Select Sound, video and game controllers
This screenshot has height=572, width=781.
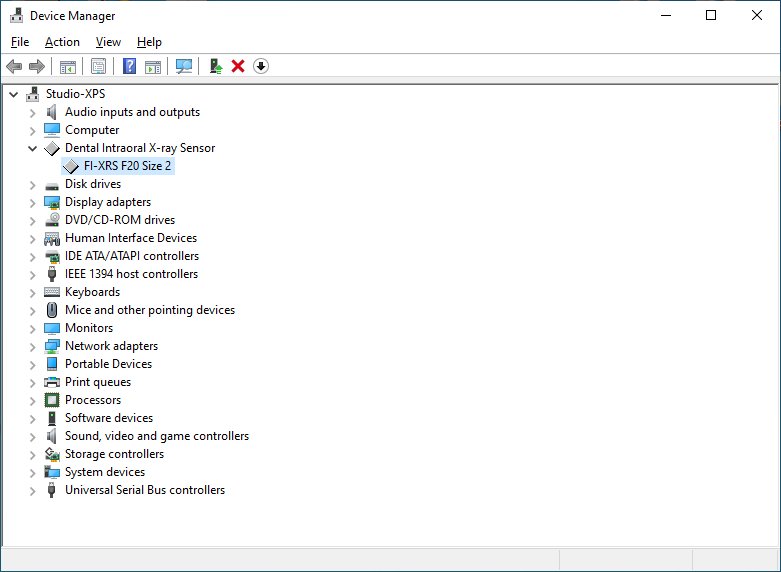click(x=156, y=436)
